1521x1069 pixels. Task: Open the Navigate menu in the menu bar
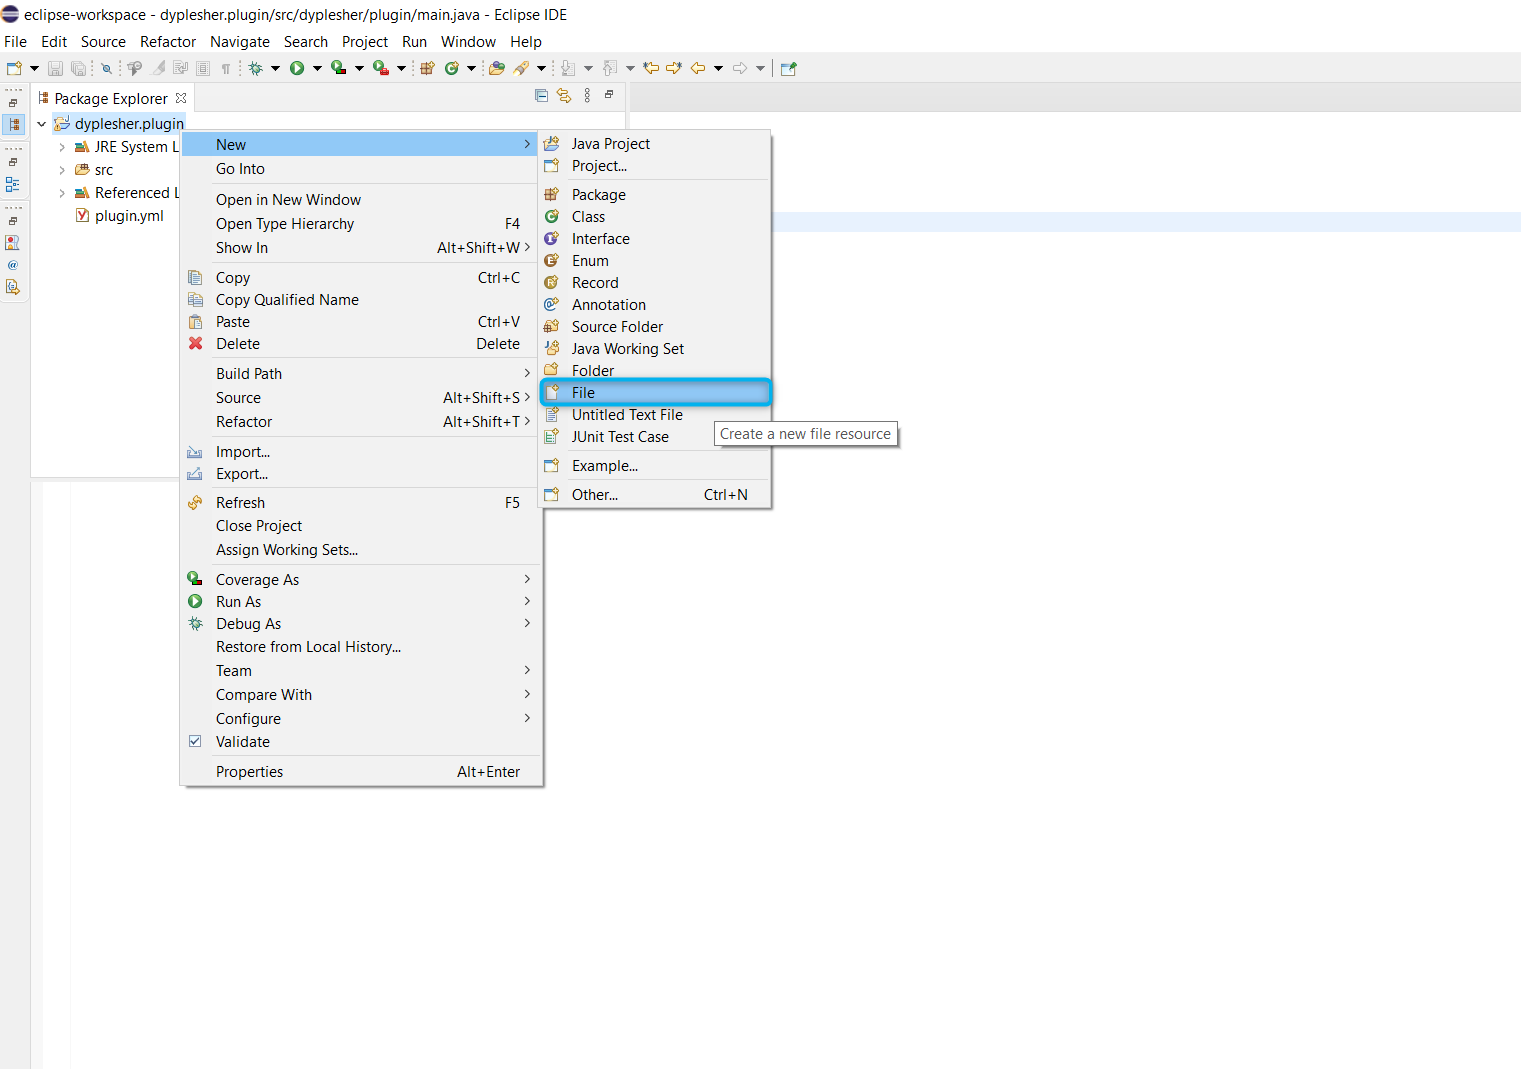click(x=240, y=42)
